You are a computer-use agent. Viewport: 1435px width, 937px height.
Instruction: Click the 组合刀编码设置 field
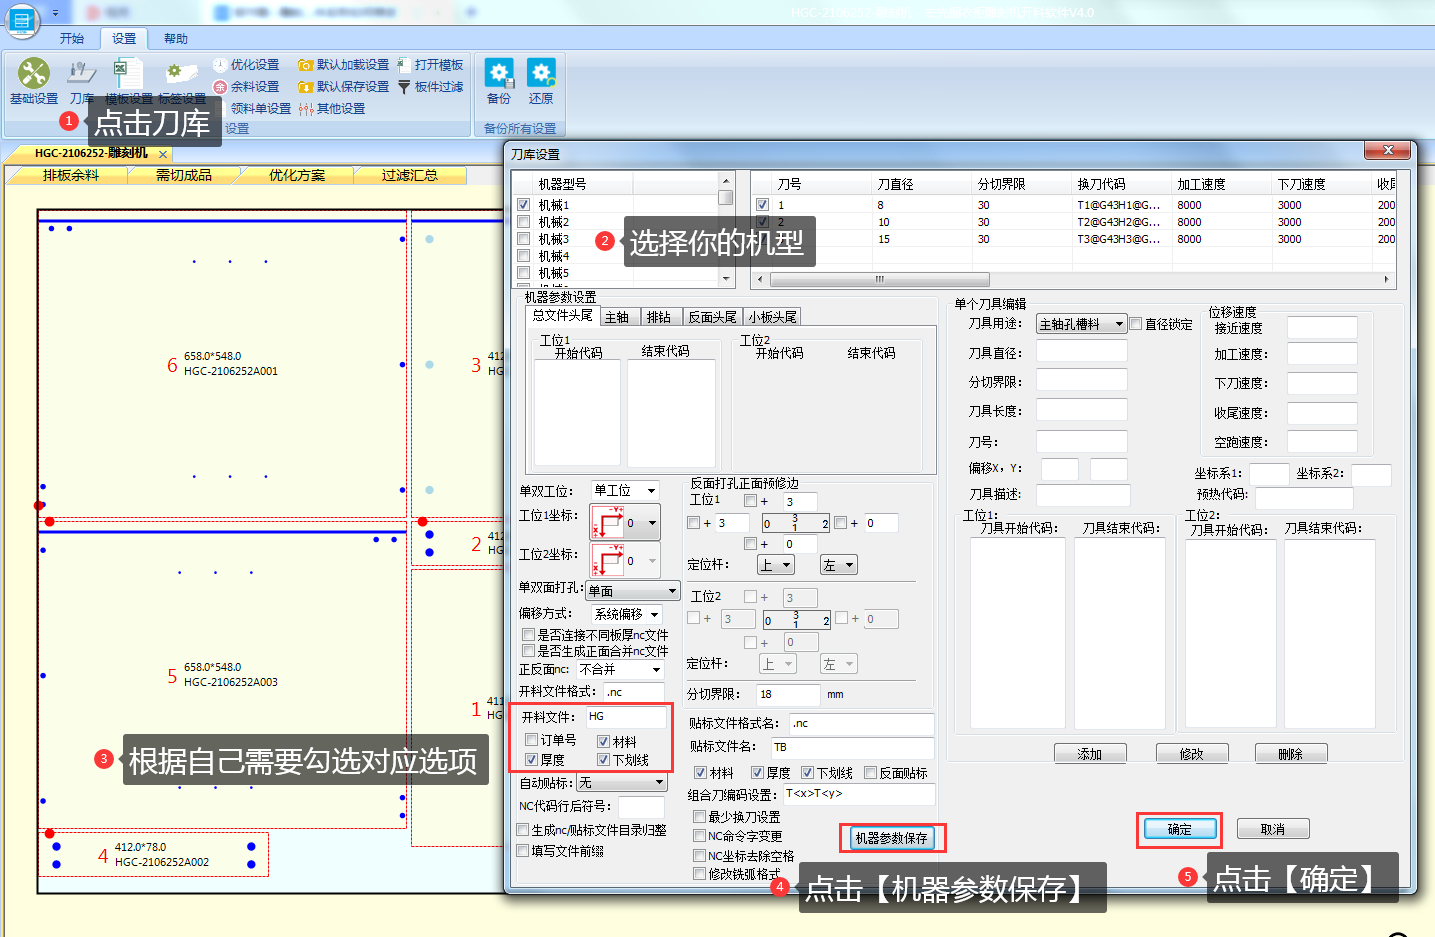point(859,794)
